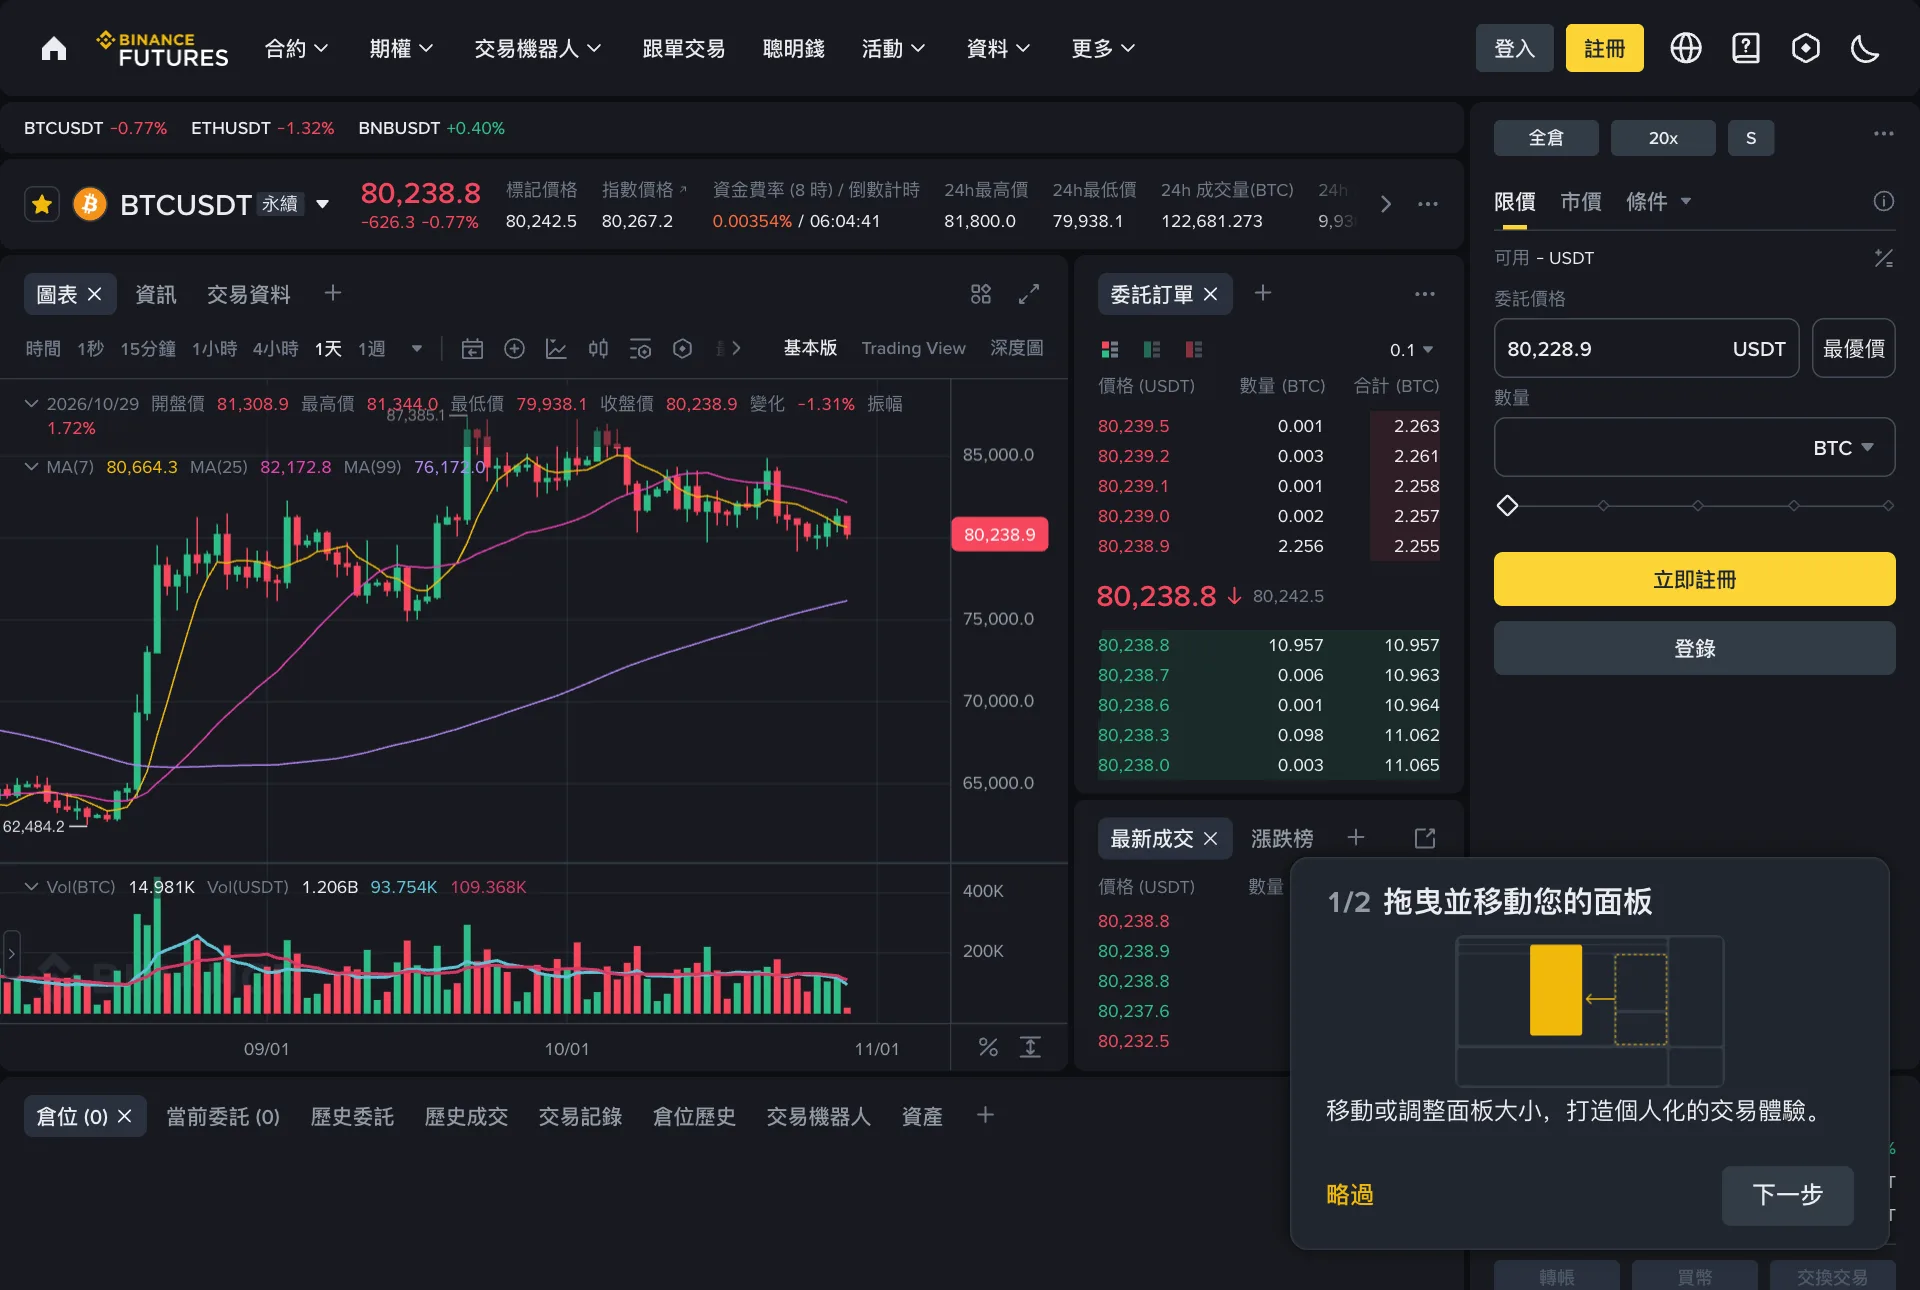
Task: Open the 合約 dropdown menu
Action: (296, 48)
